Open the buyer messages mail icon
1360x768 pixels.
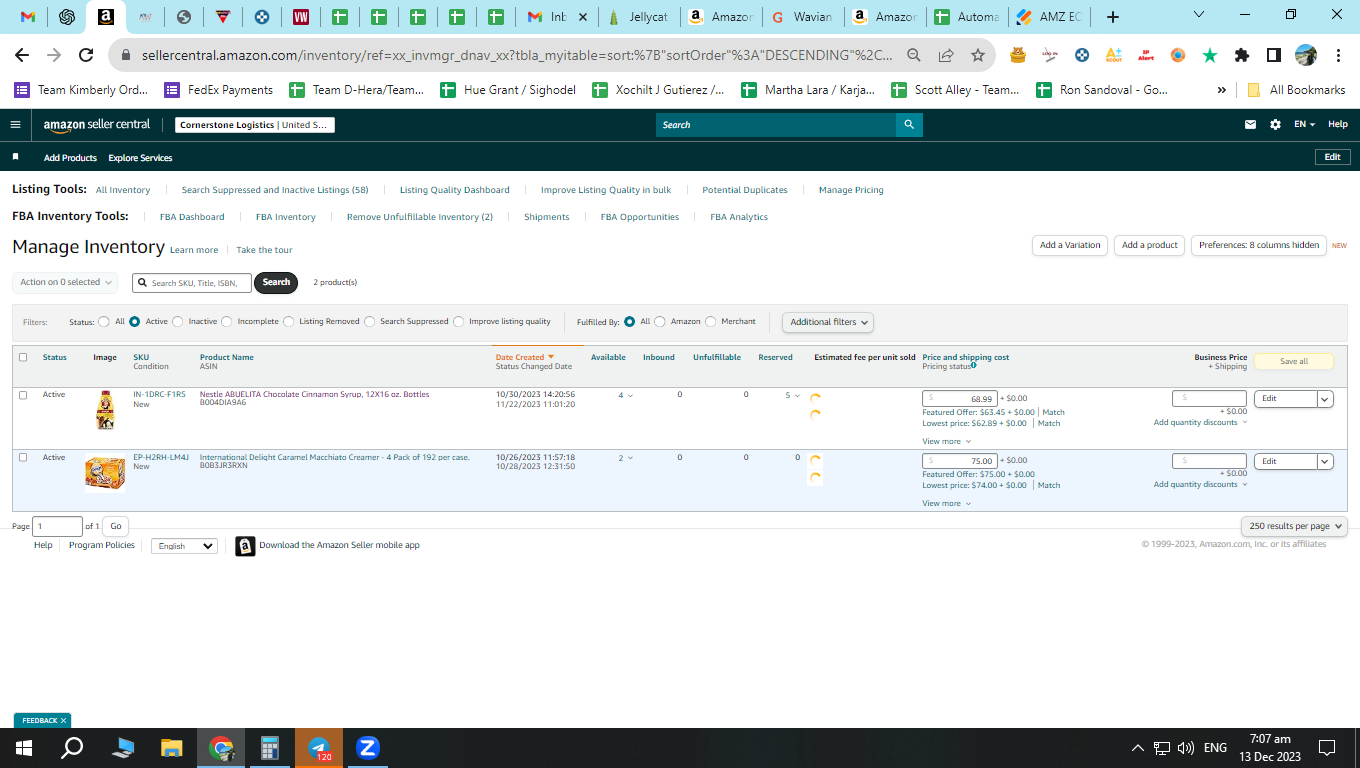tap(1250, 125)
